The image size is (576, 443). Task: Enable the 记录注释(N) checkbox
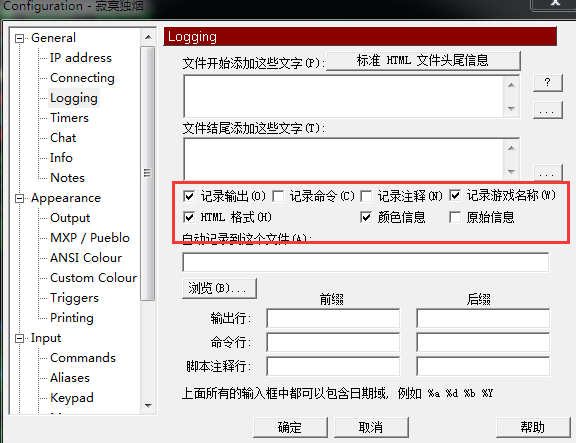[366, 196]
